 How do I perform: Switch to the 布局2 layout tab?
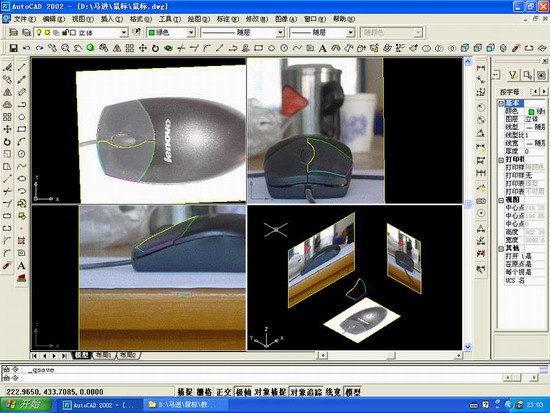[128, 355]
